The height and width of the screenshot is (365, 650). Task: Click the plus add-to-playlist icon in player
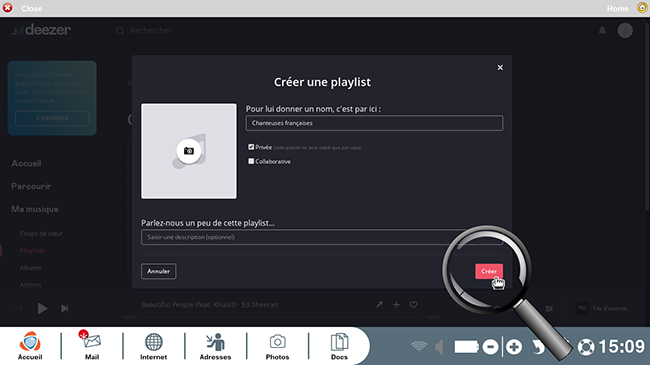click(396, 305)
